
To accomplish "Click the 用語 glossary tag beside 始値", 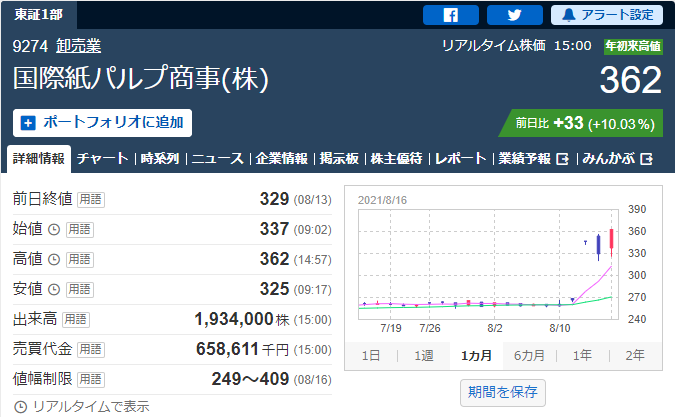I will [x=81, y=229].
